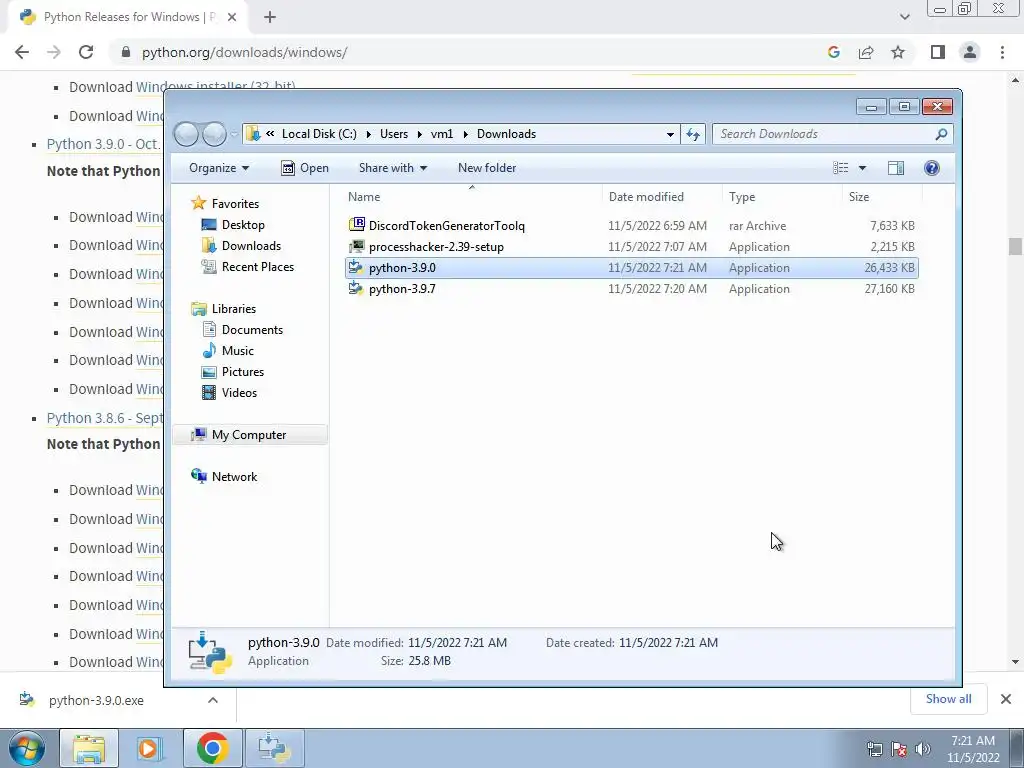Open the Documents library

pos(252,329)
